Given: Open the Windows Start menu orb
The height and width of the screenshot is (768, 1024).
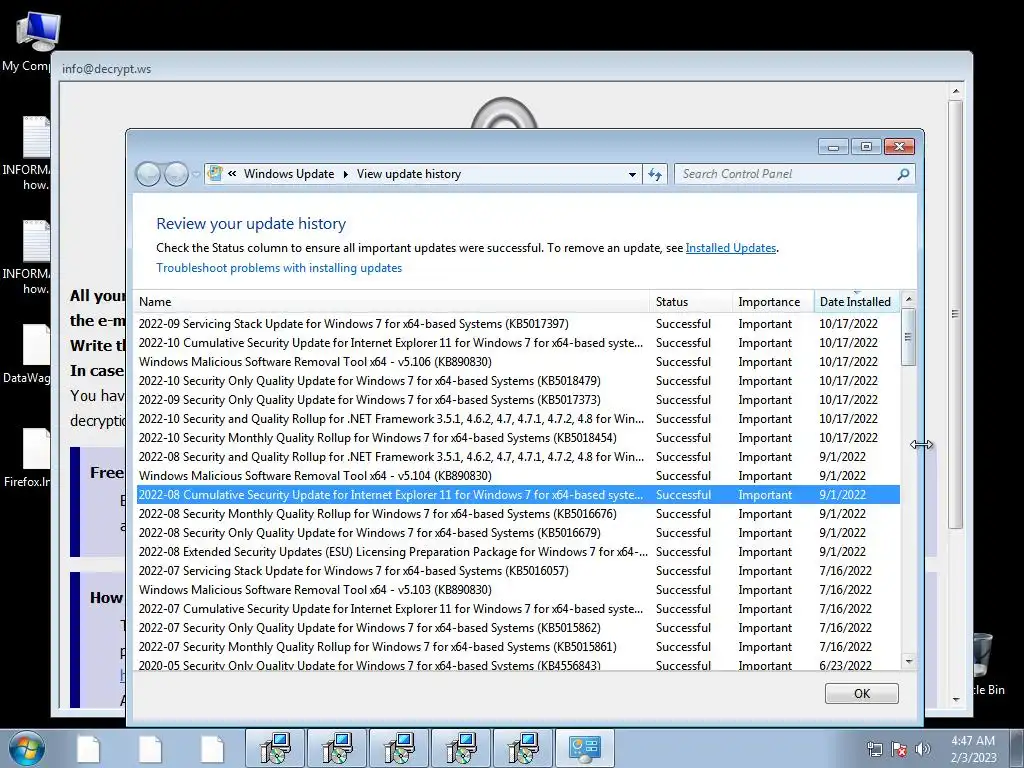Looking at the screenshot, I should pos(27,748).
